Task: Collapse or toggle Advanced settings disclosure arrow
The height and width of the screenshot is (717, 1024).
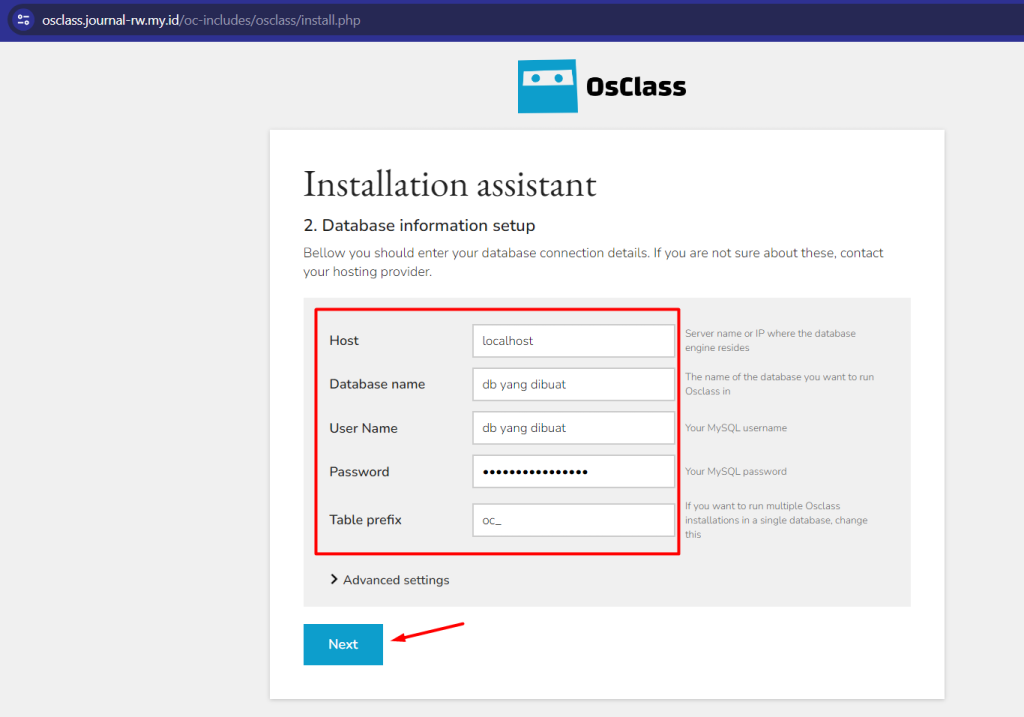Action: pyautogui.click(x=334, y=579)
